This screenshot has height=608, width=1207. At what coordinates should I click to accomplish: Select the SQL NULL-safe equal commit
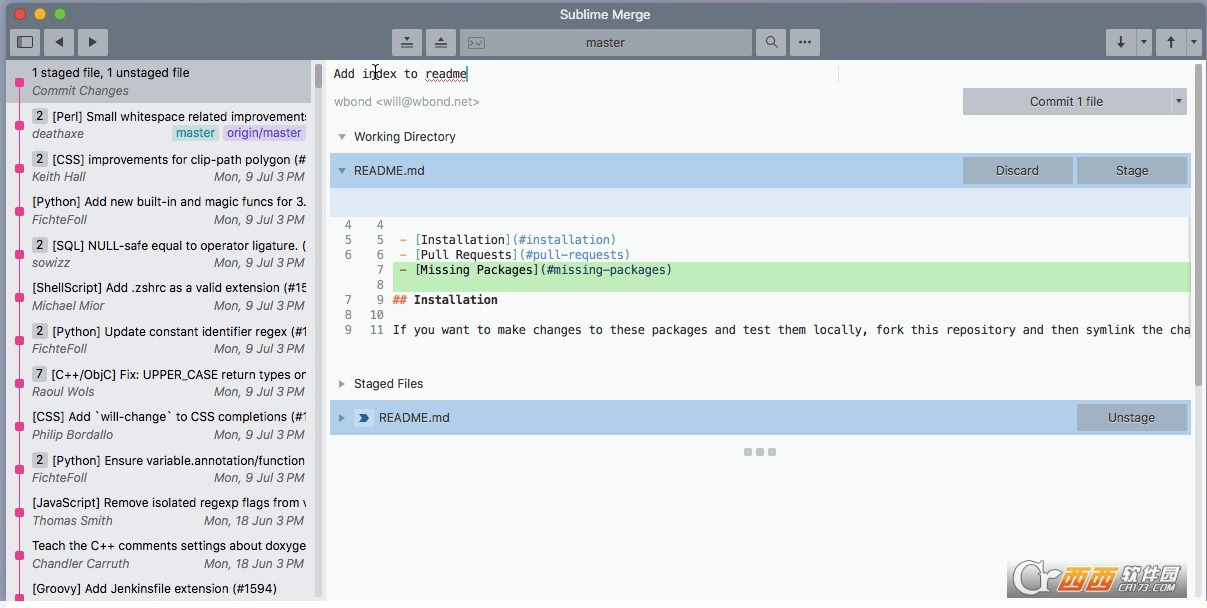click(x=160, y=253)
